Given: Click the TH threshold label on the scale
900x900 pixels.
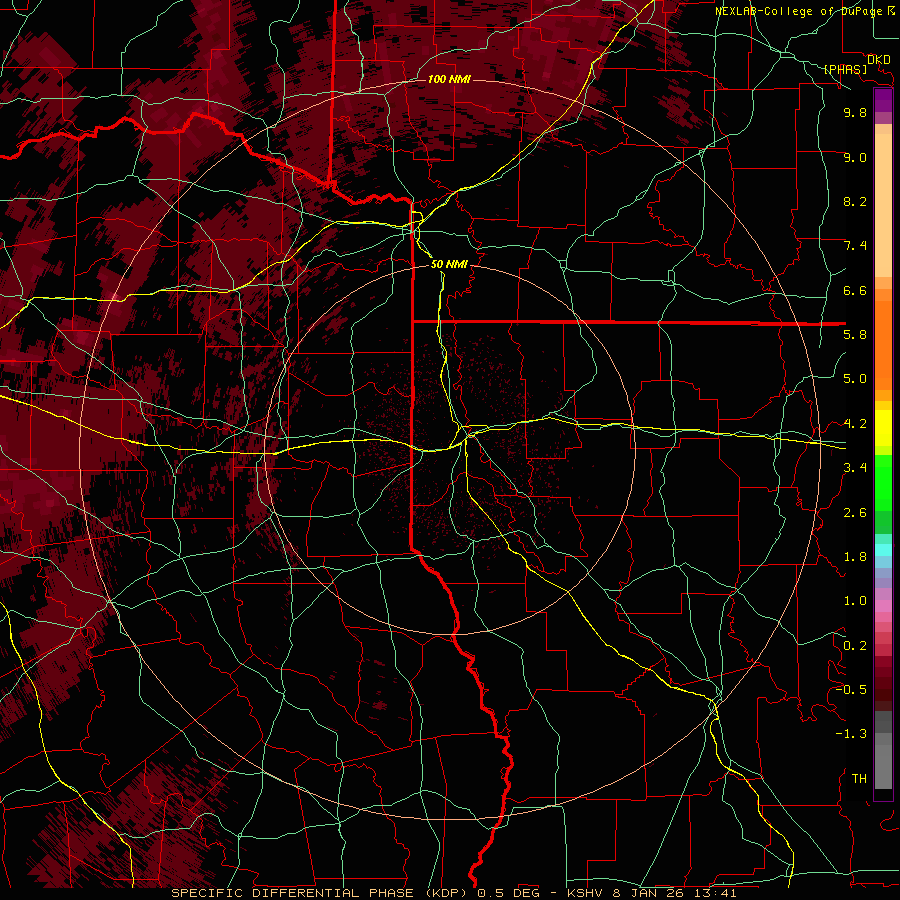Looking at the screenshot, I should tap(859, 779).
